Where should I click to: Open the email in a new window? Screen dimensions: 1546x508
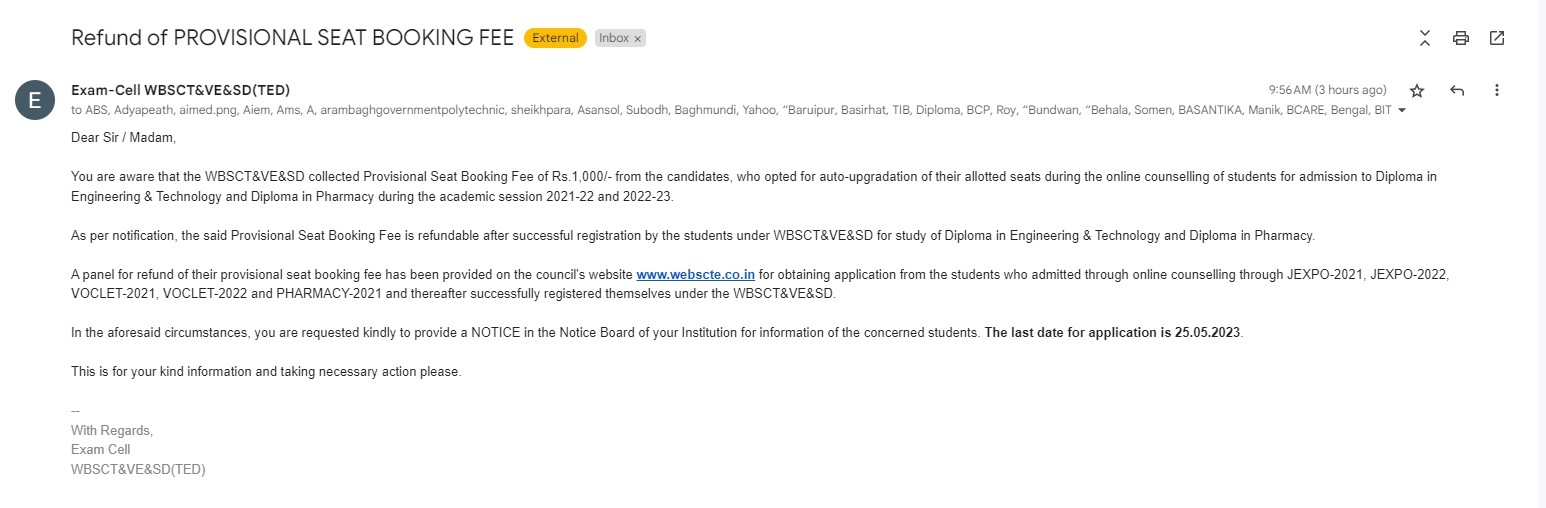pyautogui.click(x=1497, y=38)
